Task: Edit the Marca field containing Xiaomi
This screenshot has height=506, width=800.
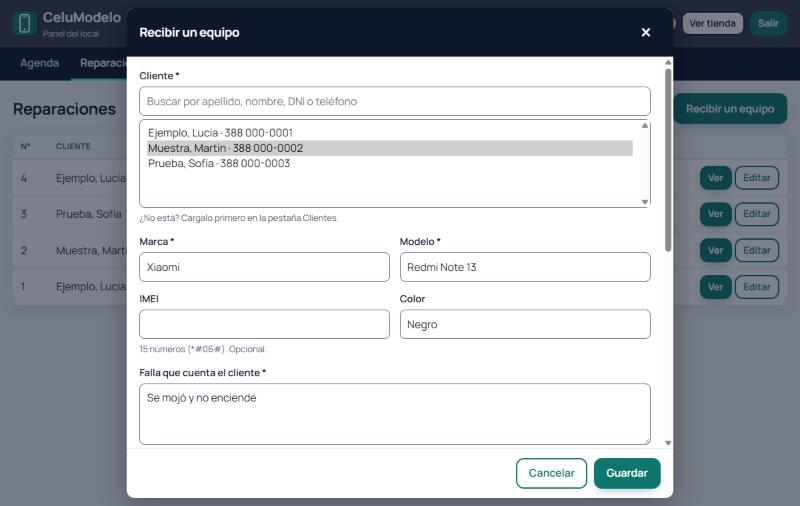Action: pos(264,267)
